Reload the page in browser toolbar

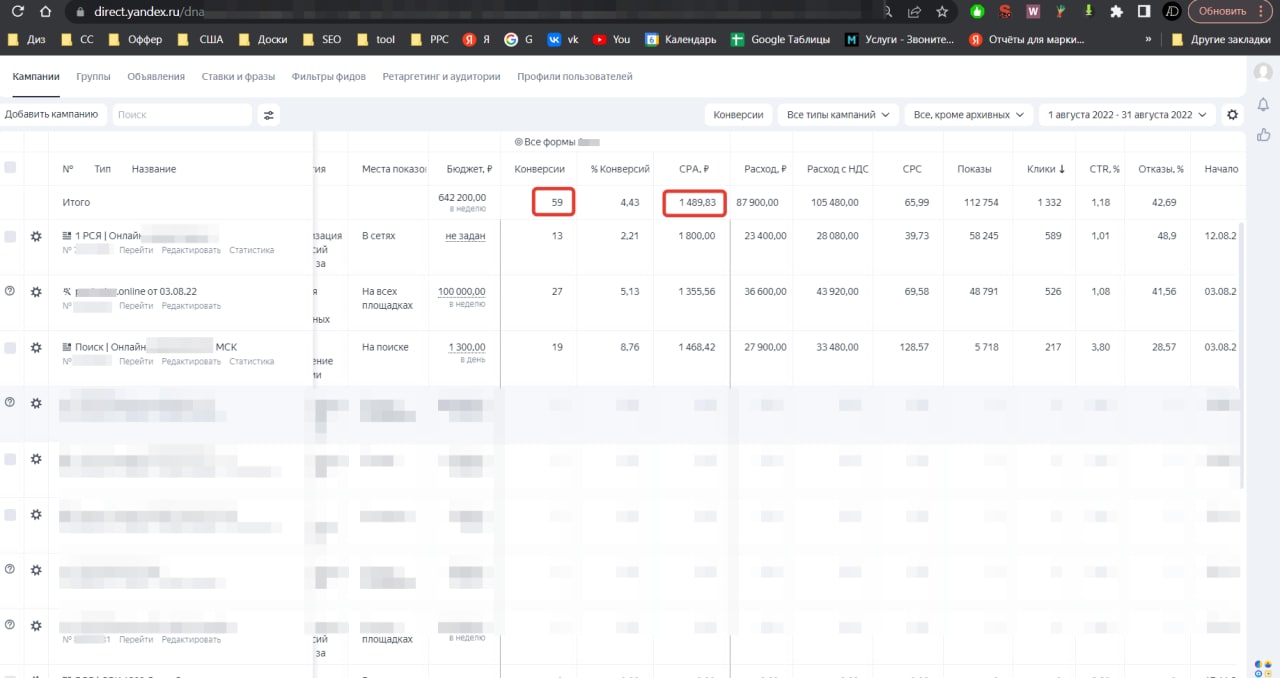[17, 12]
